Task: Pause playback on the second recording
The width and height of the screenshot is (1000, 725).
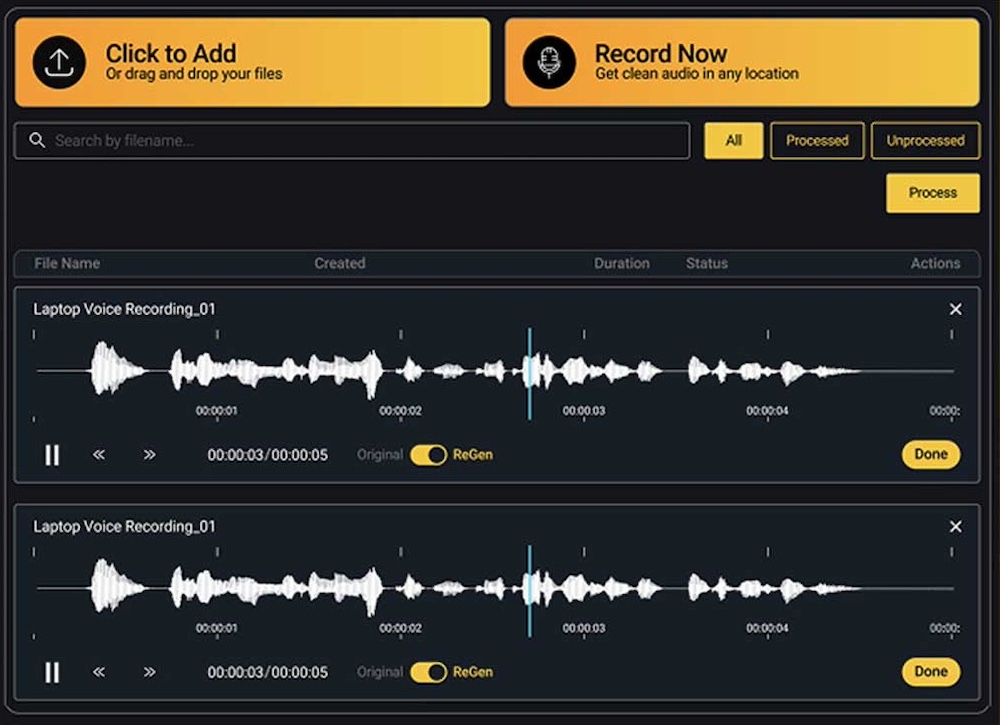Action: [52, 672]
